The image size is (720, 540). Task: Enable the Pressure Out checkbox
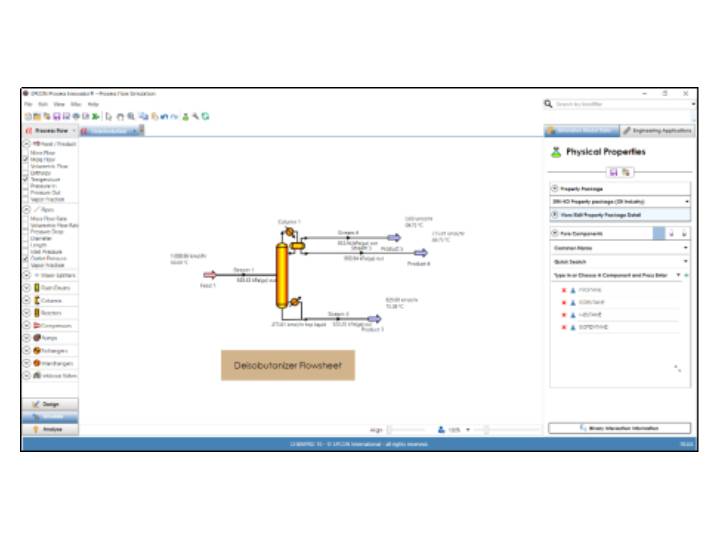(26, 192)
